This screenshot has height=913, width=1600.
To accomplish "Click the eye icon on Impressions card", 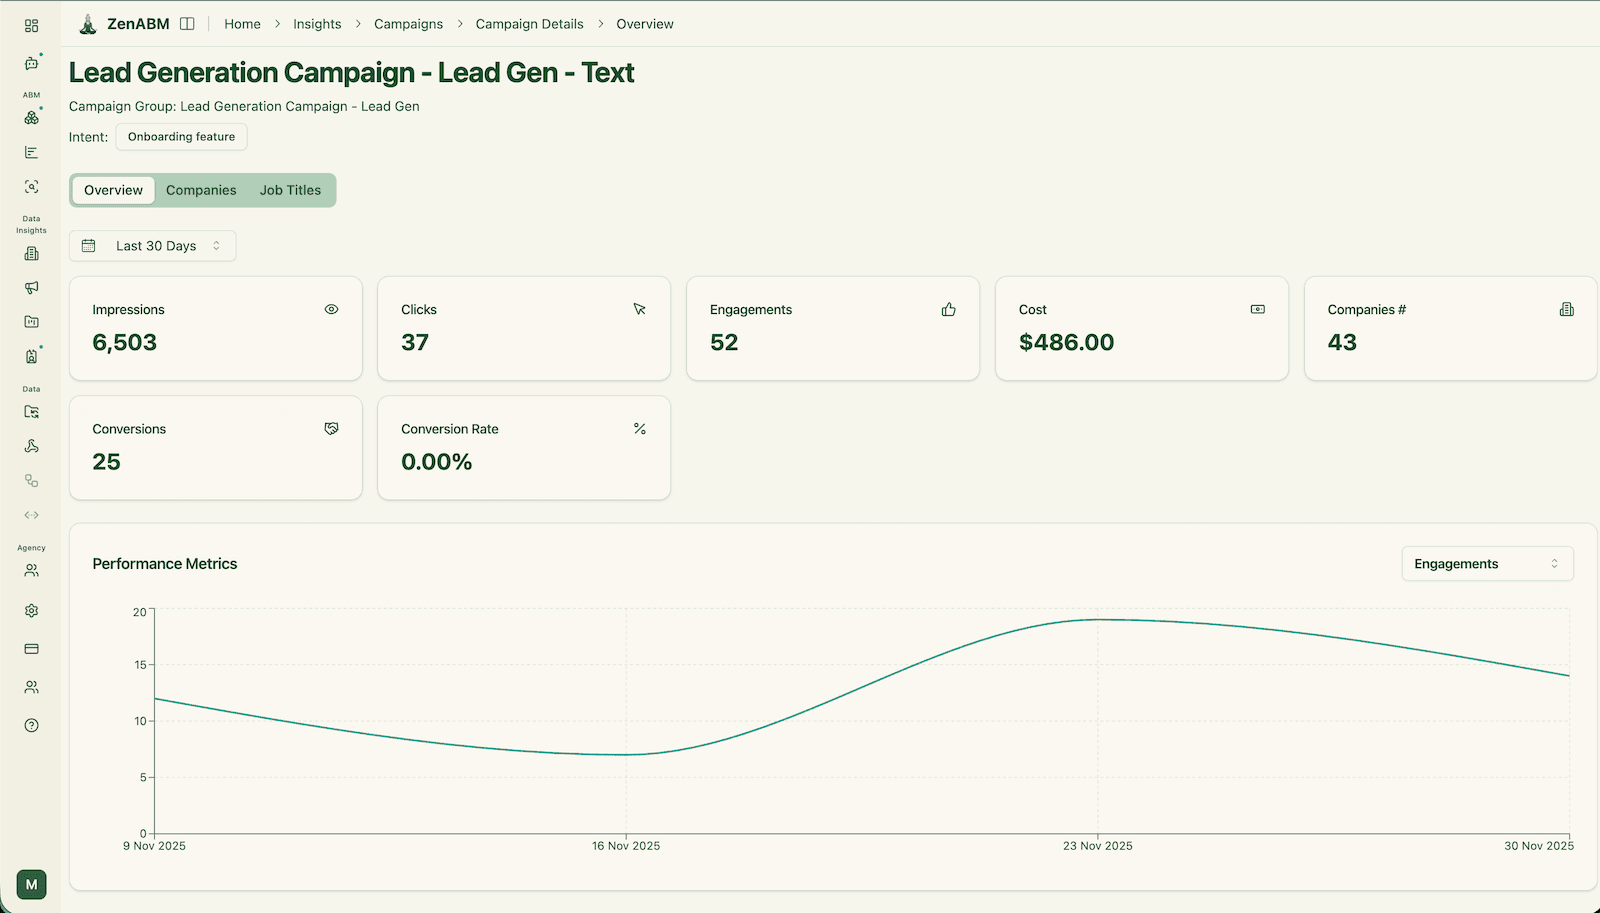I will point(331,310).
